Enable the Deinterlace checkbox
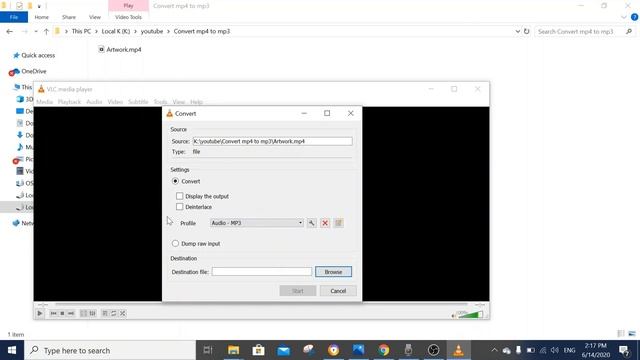640x360 pixels. 180,207
